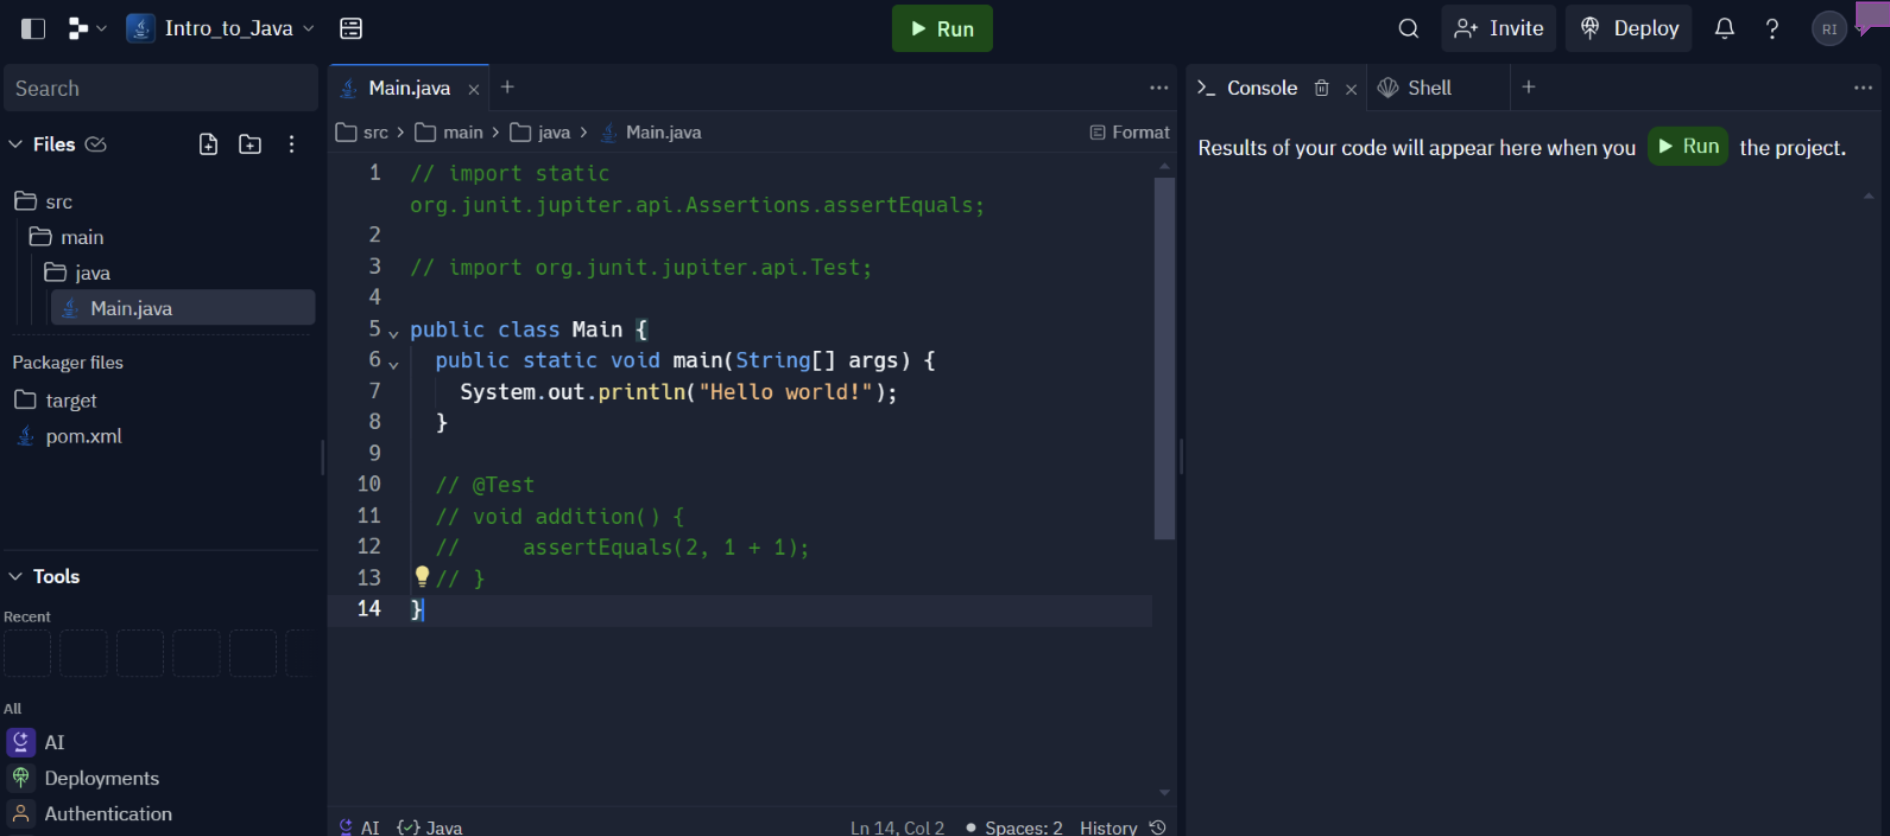The image size is (1890, 836).
Task: Open the AI status bar item
Action: pos(359,827)
